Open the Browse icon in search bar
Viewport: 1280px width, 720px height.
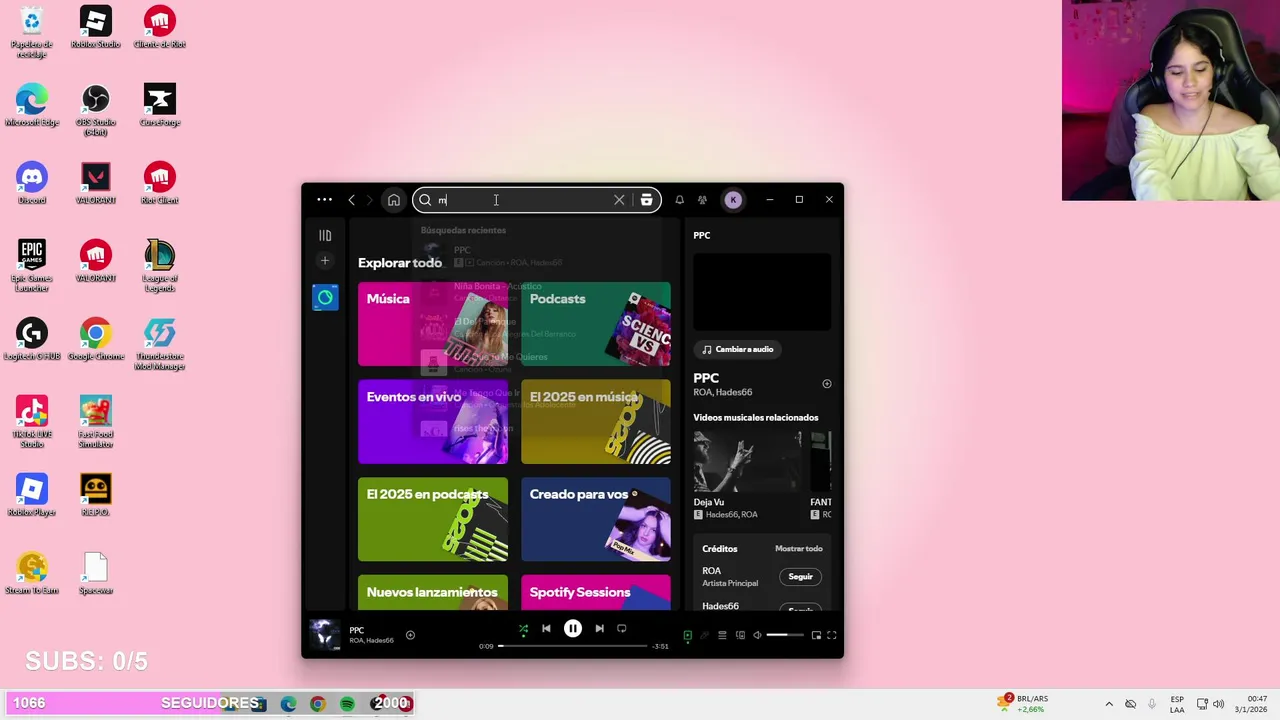pos(646,200)
